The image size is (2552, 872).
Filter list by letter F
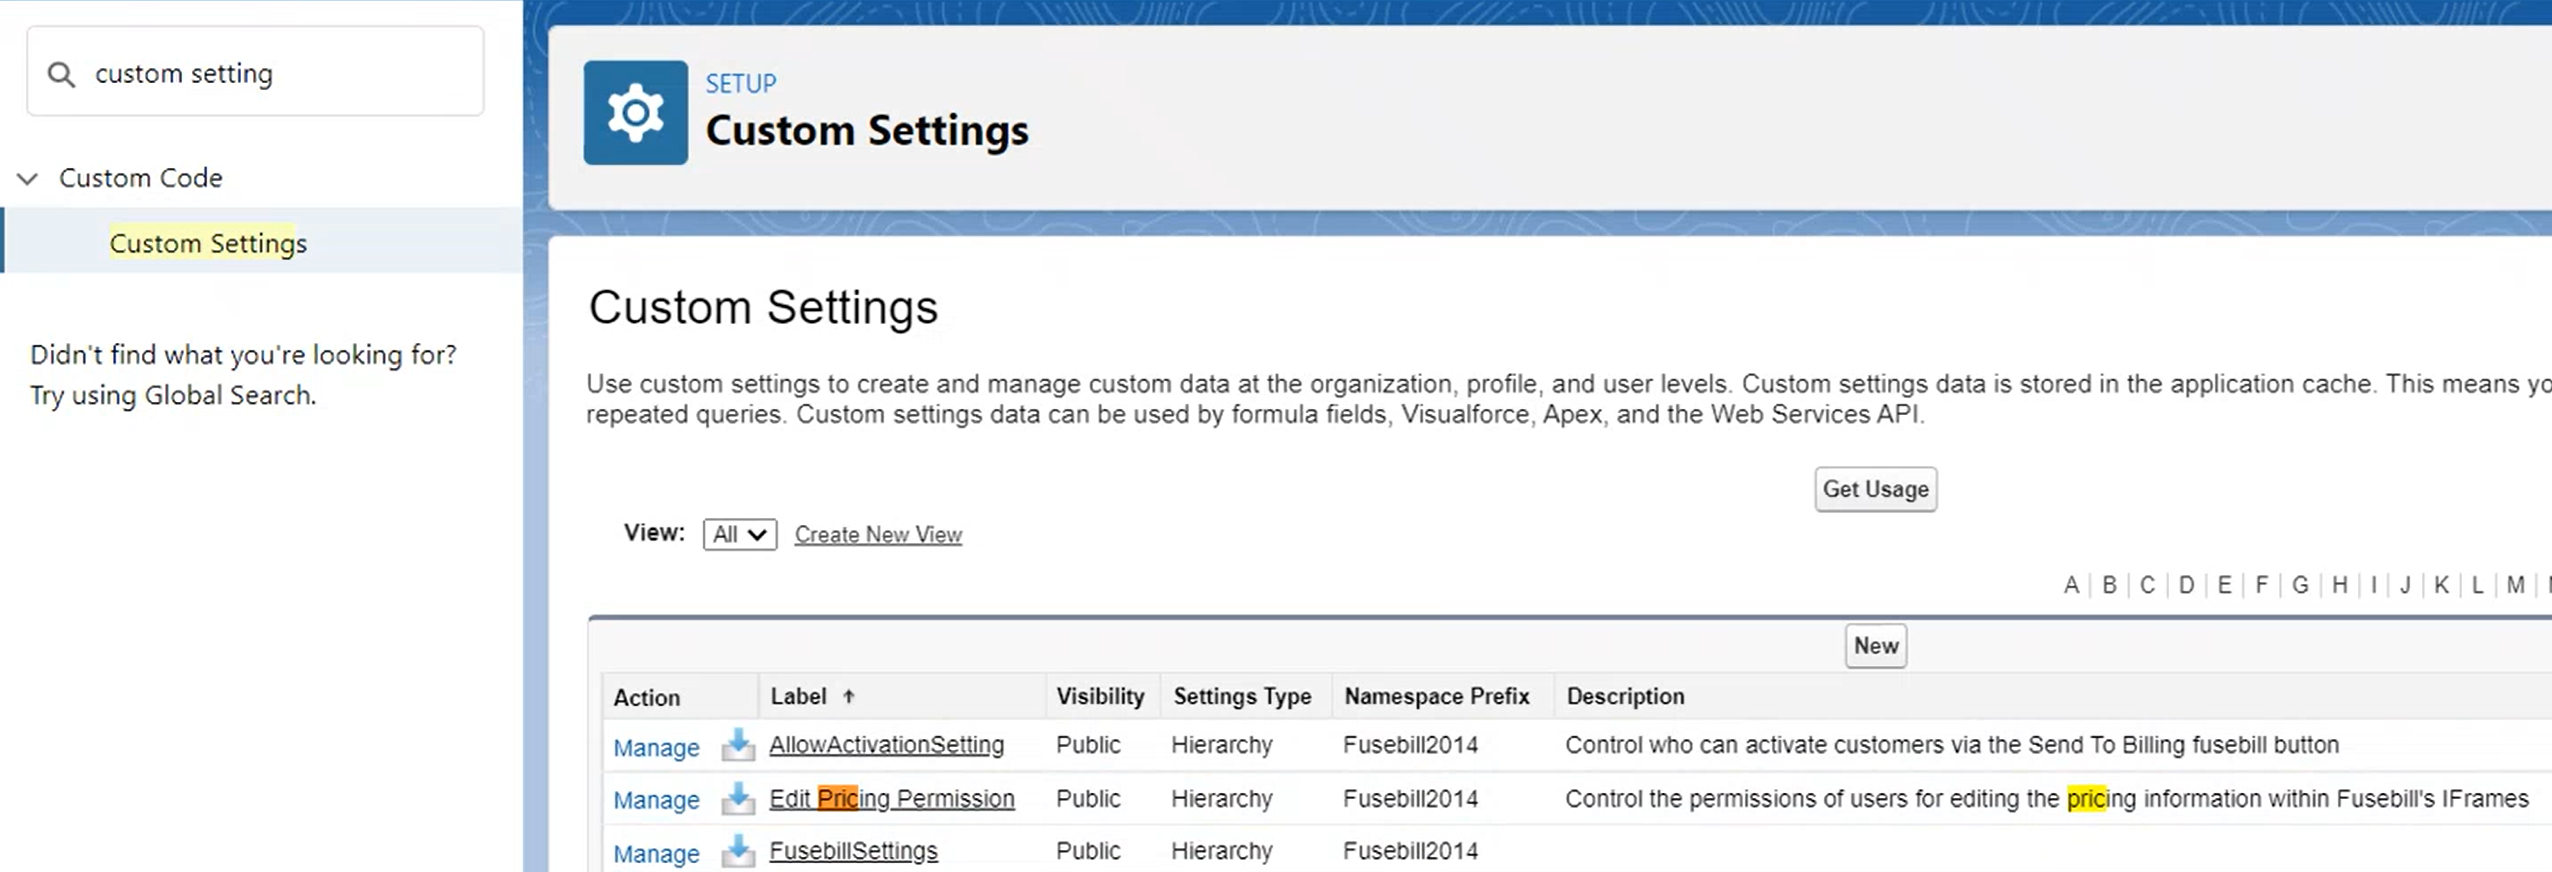click(2261, 585)
